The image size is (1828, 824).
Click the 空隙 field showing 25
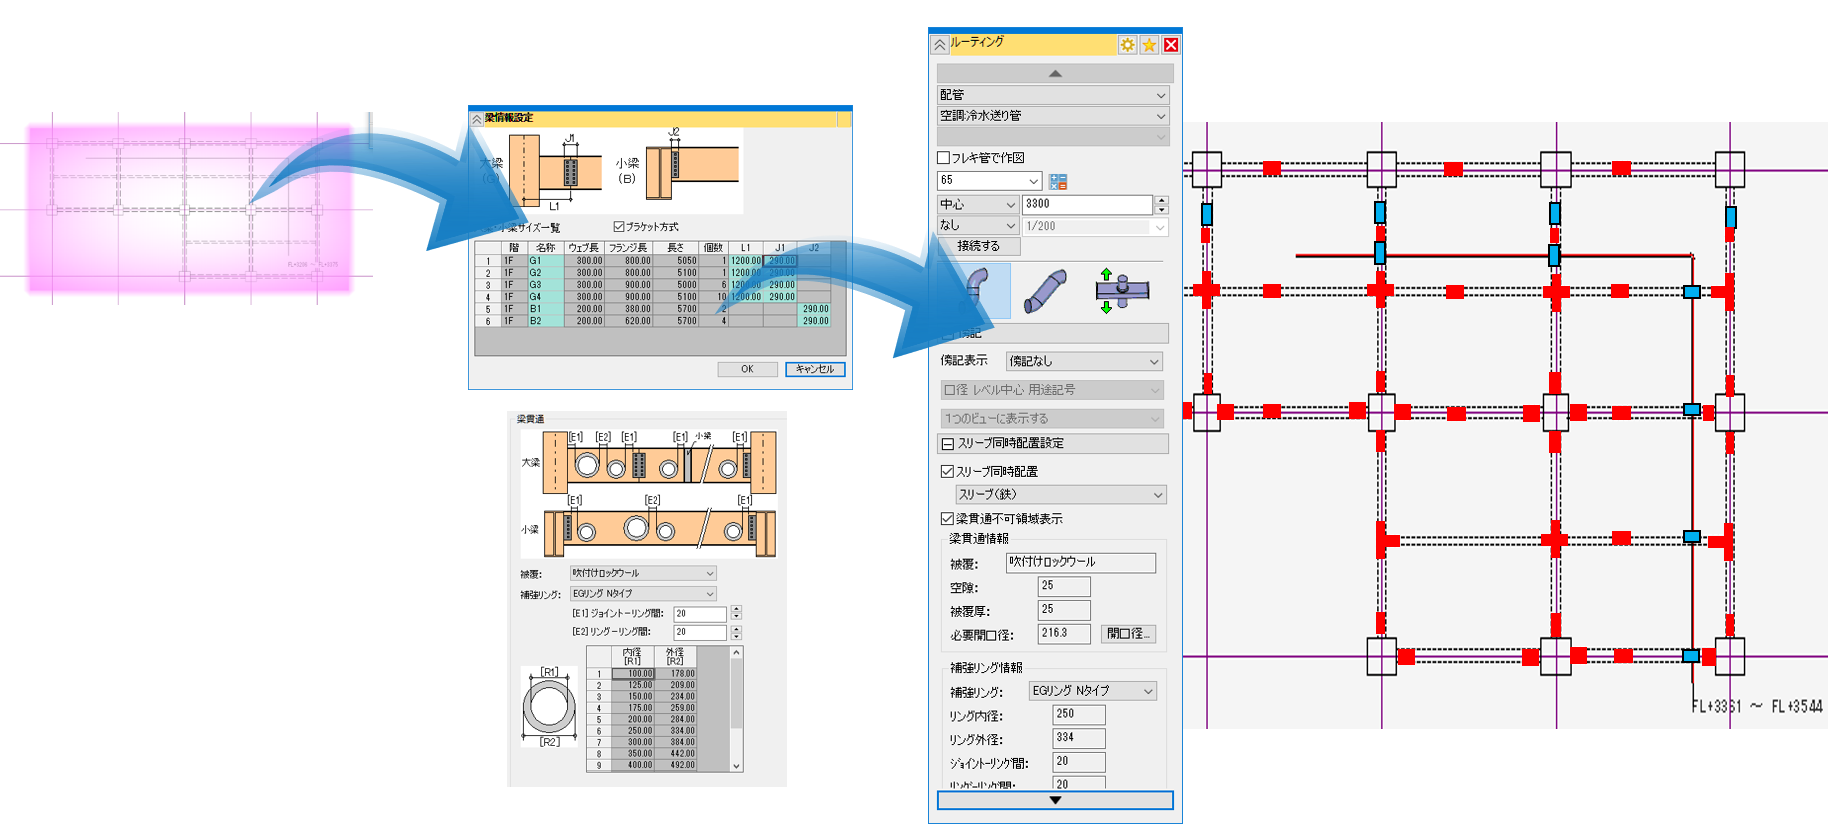tap(1064, 587)
